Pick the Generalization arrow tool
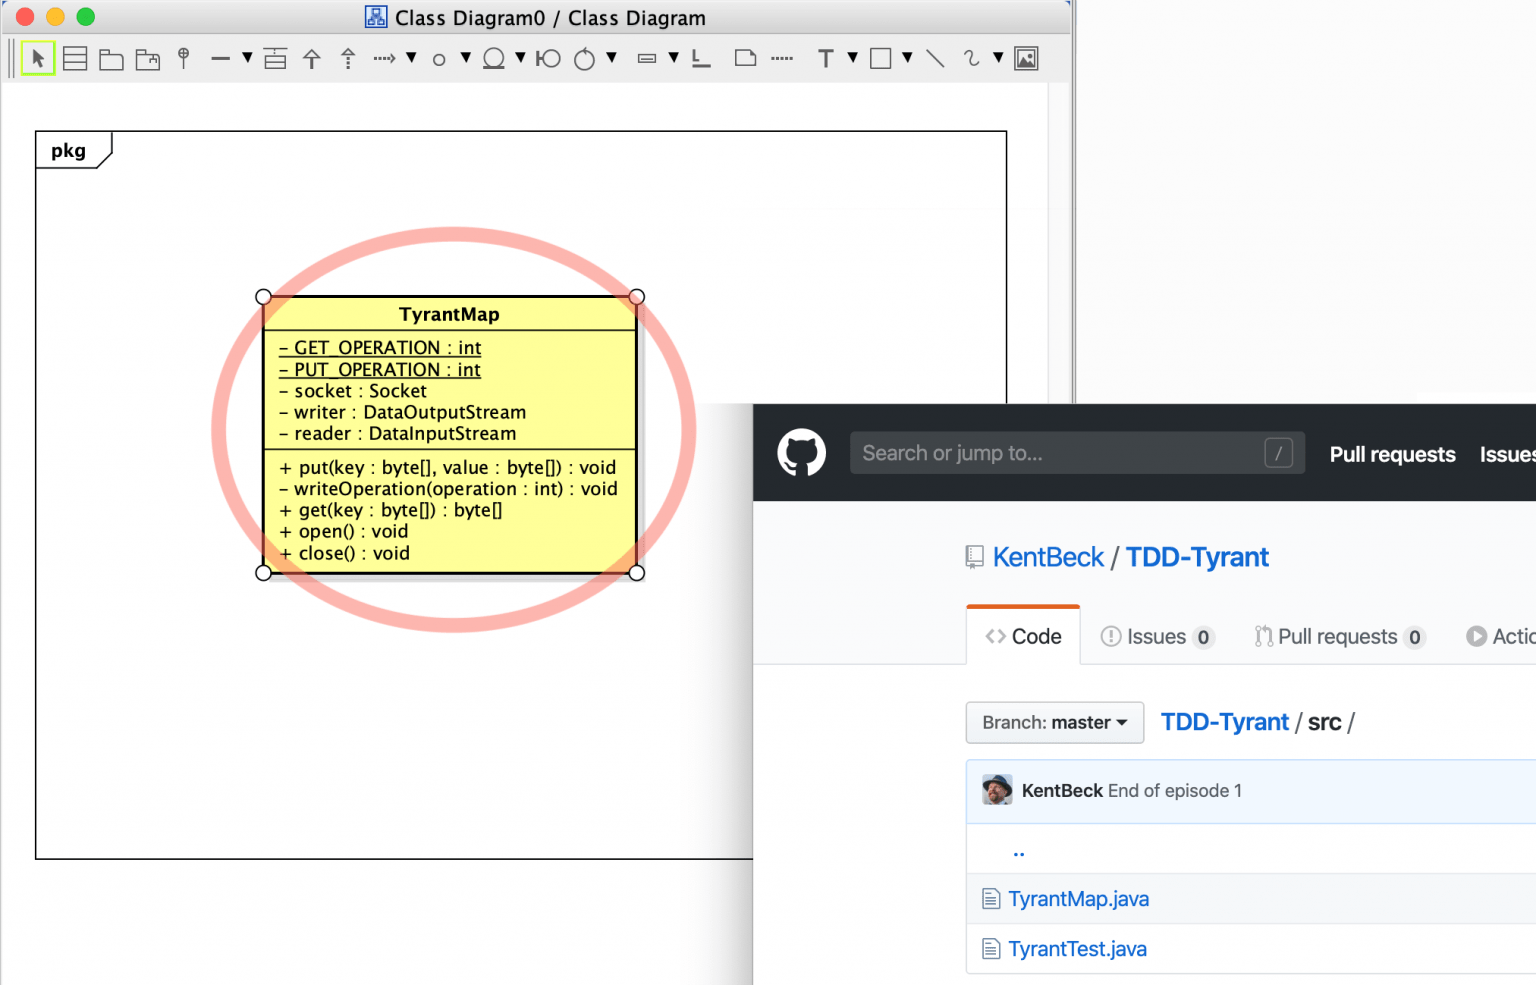The image size is (1536, 985). 312,59
